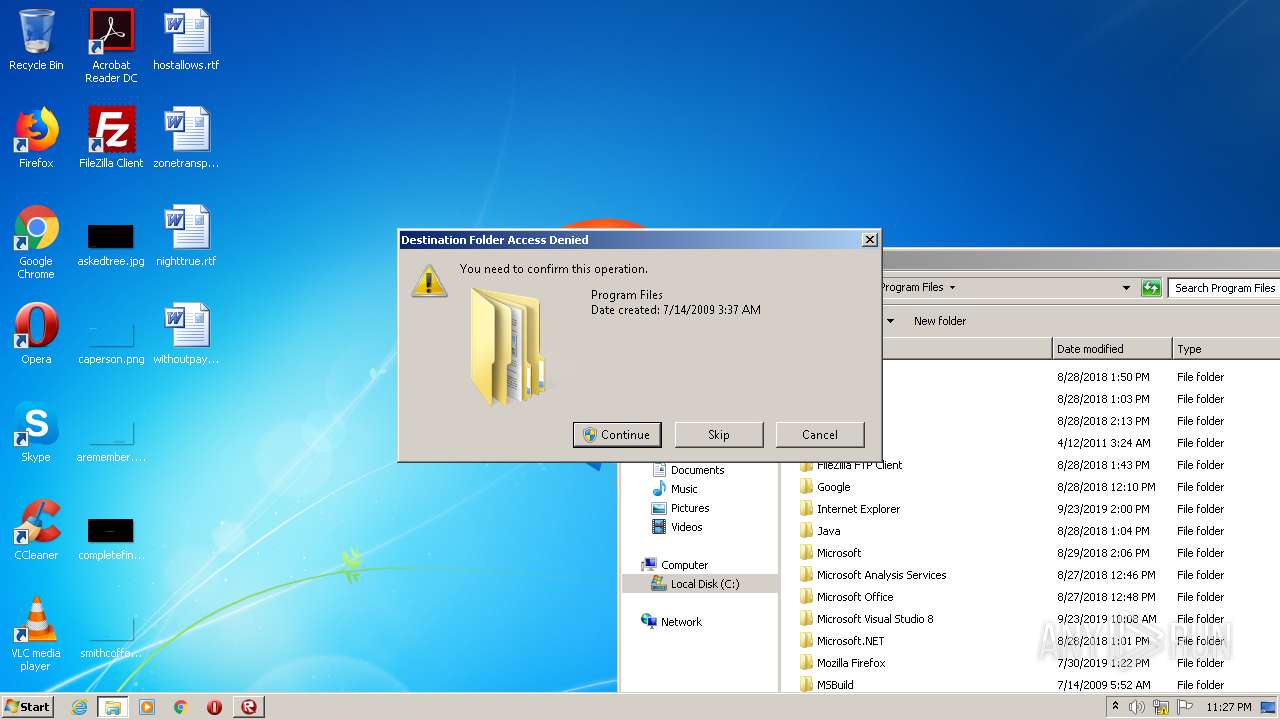Open the address bar history dropdown

(x=1126, y=288)
